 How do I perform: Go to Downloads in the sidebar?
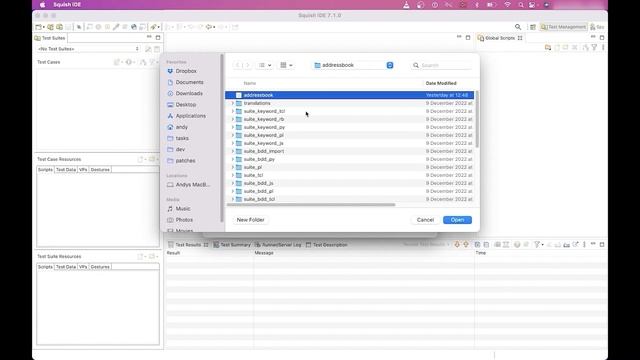(x=184, y=93)
